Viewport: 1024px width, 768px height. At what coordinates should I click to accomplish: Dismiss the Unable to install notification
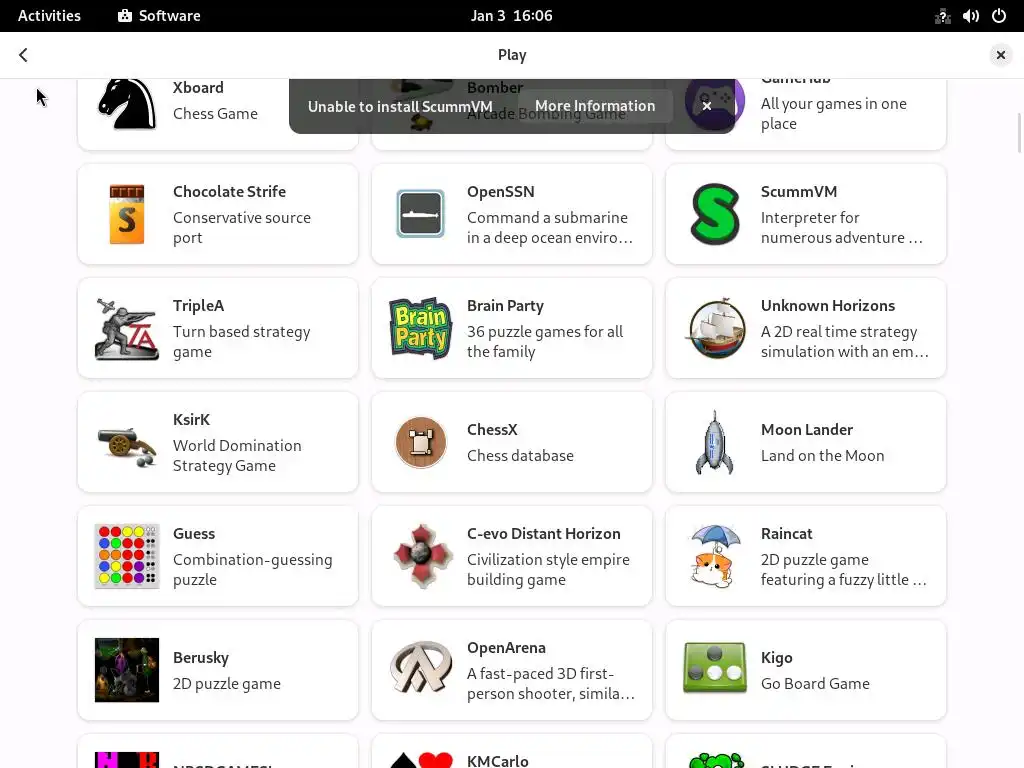pos(707,106)
